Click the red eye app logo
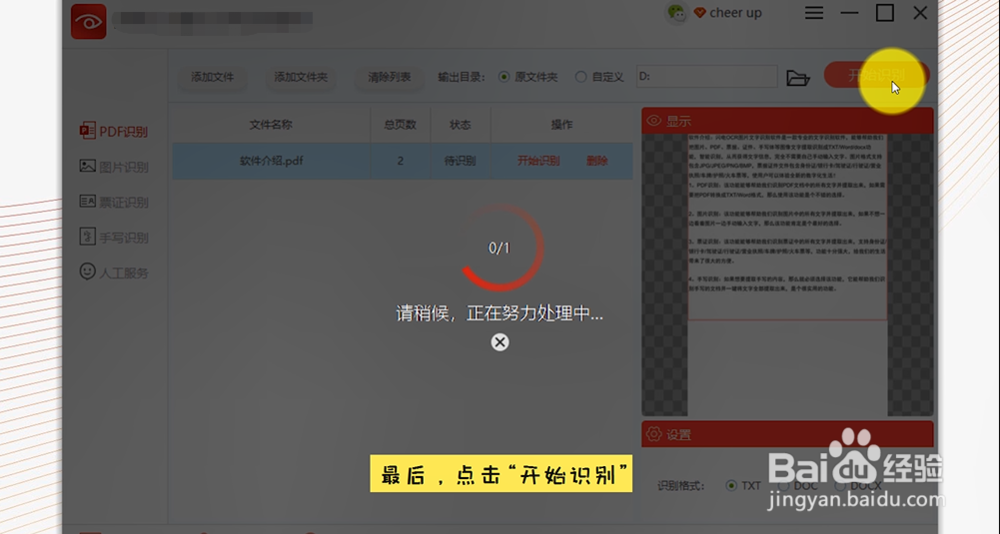 (x=89, y=22)
